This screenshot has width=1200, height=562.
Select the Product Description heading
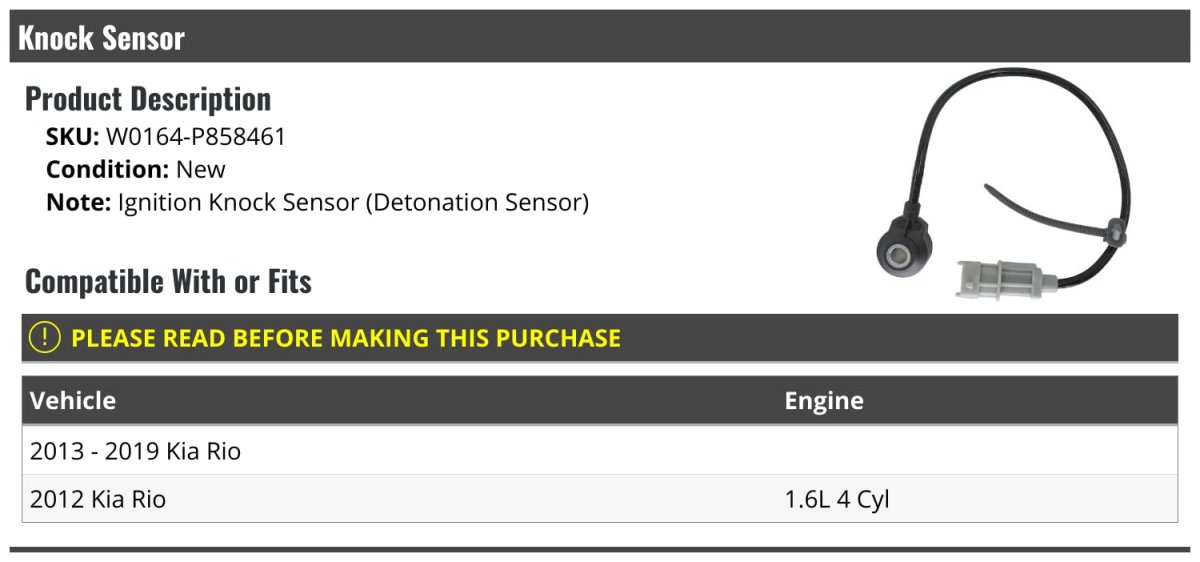click(148, 99)
